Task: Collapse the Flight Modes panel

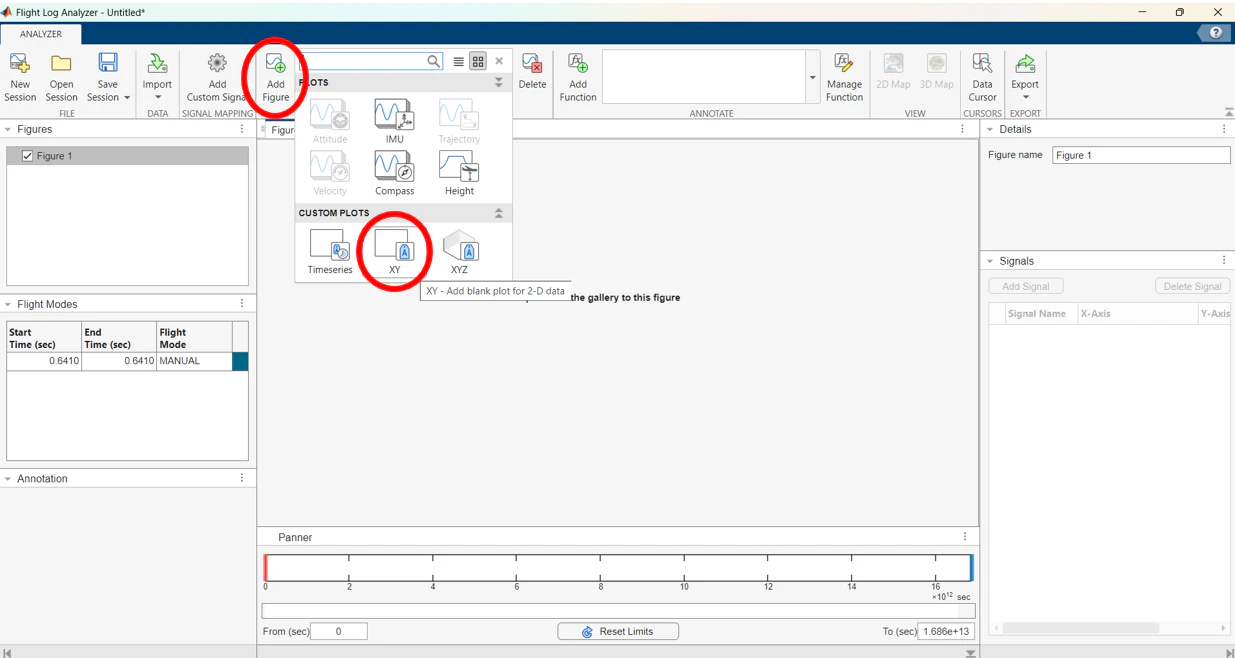Action: click(x=8, y=304)
